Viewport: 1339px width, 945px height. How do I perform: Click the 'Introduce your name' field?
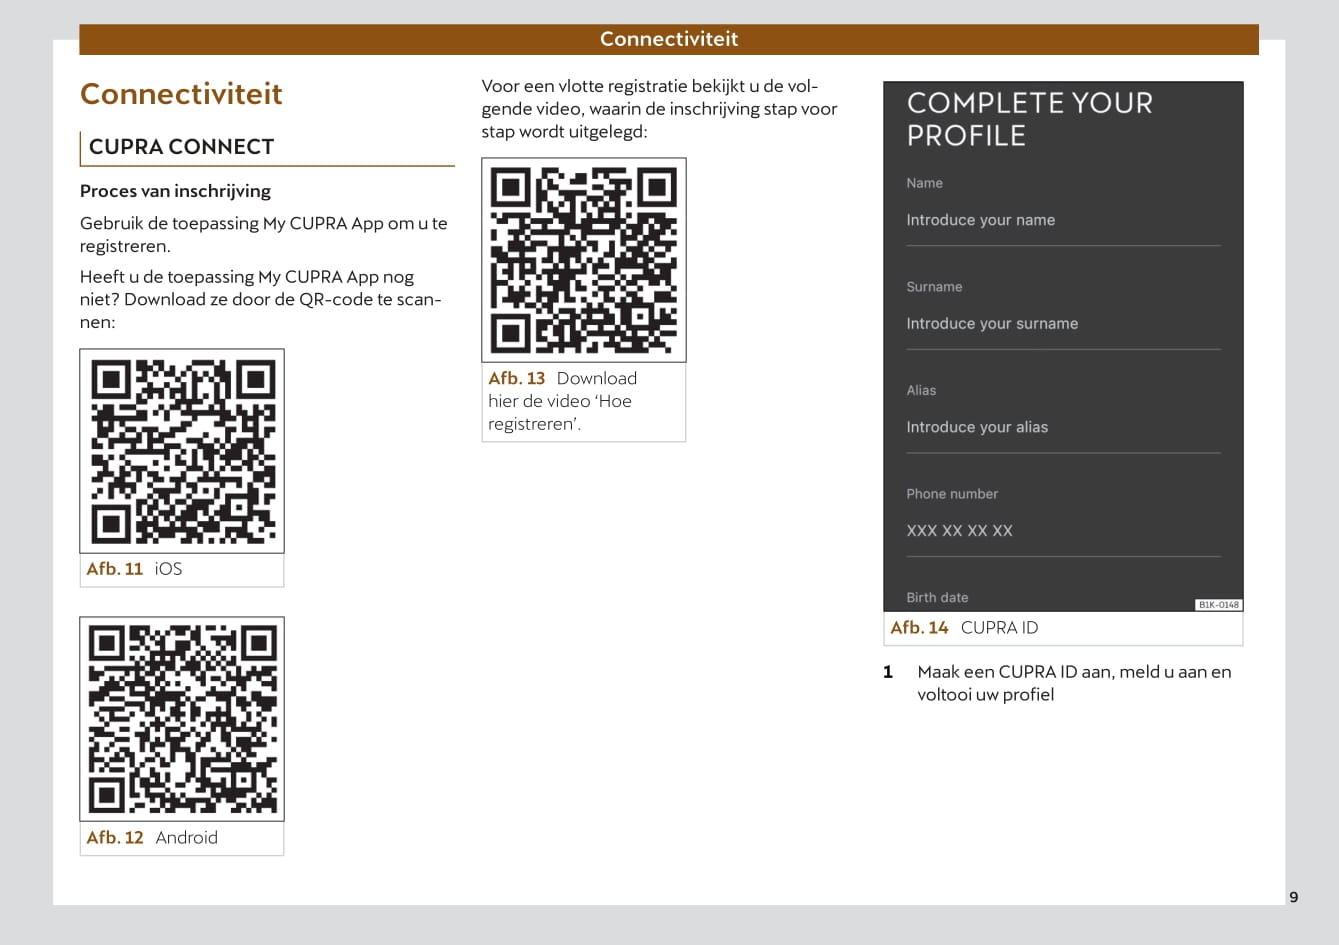click(x=980, y=220)
